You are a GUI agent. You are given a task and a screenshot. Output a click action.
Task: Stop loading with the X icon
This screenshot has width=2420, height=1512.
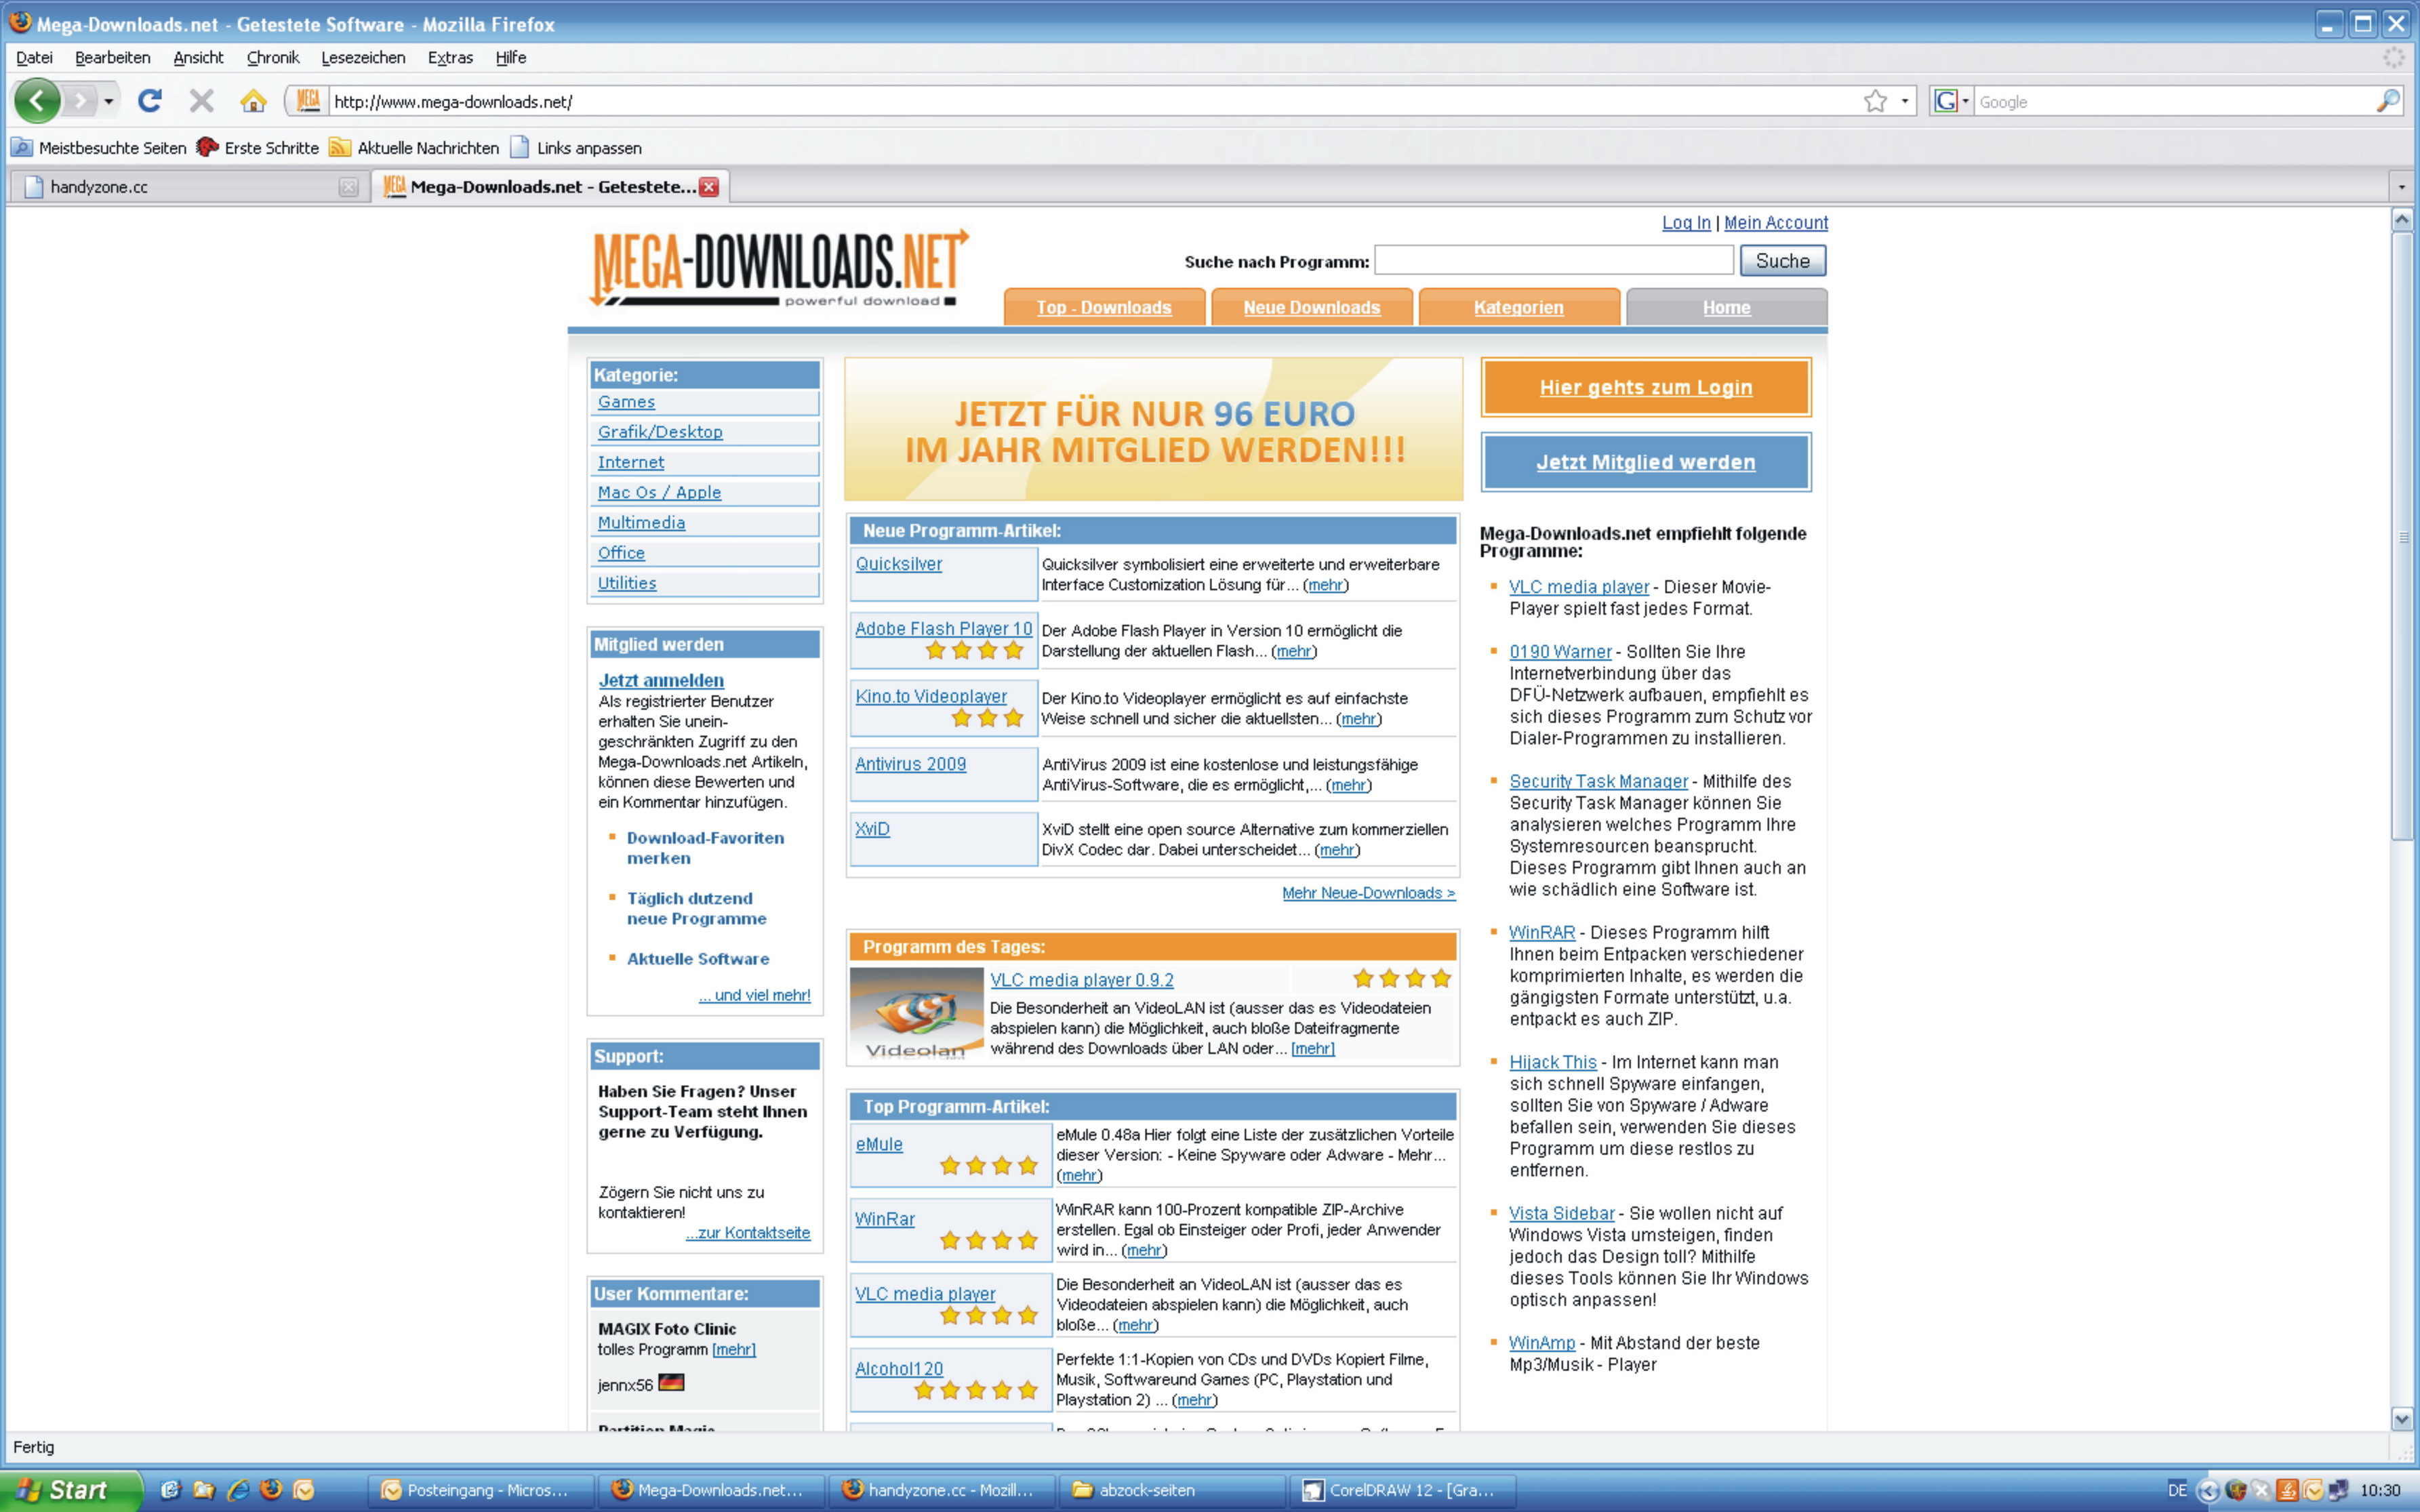pos(202,101)
